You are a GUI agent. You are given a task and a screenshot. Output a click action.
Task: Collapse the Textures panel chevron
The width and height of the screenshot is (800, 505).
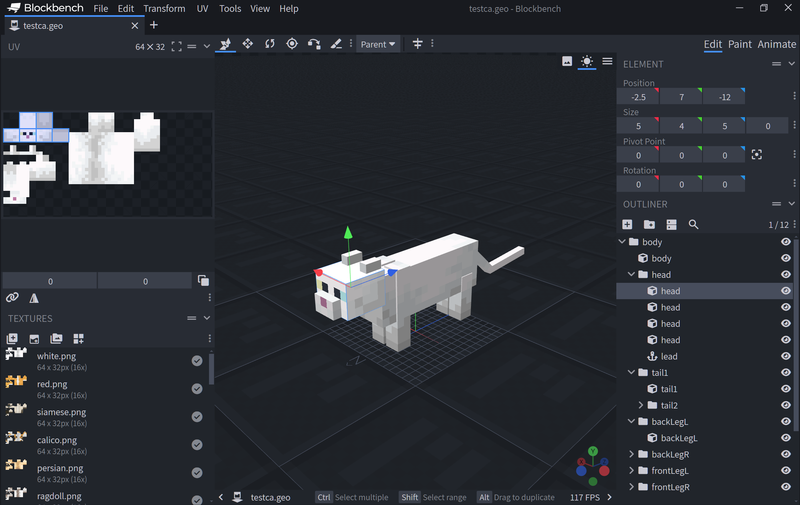(x=207, y=318)
